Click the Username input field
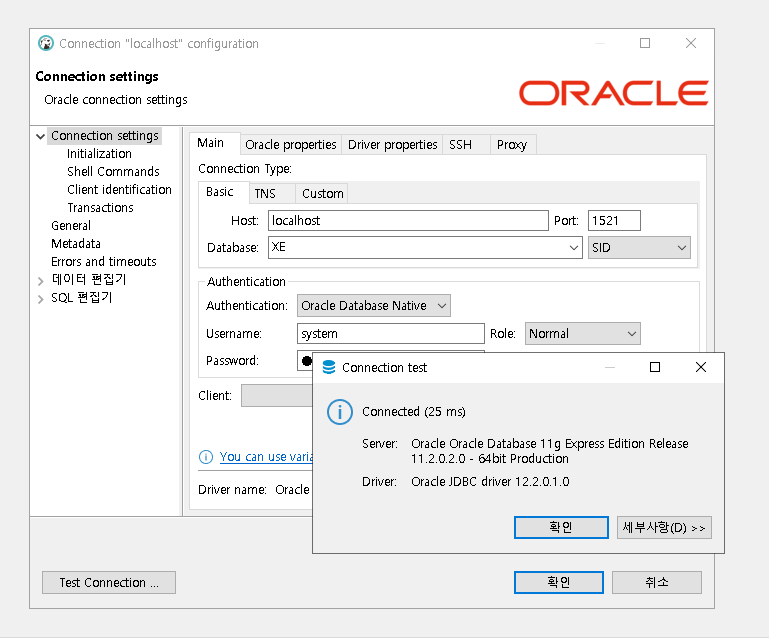 pyautogui.click(x=390, y=333)
